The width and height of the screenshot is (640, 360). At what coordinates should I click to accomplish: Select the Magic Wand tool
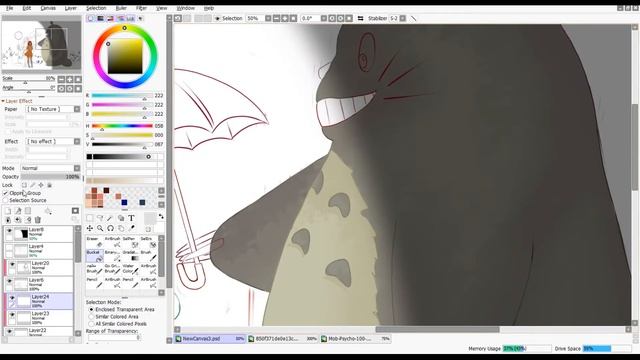111,218
